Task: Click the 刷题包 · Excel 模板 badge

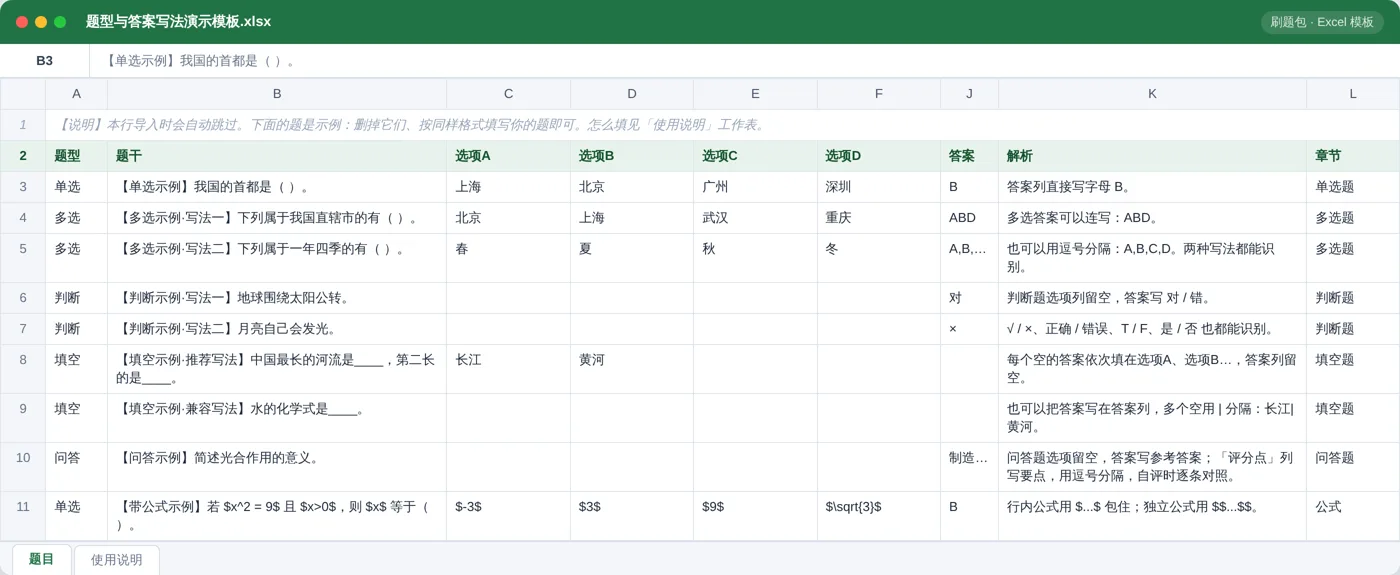Action: (1322, 22)
